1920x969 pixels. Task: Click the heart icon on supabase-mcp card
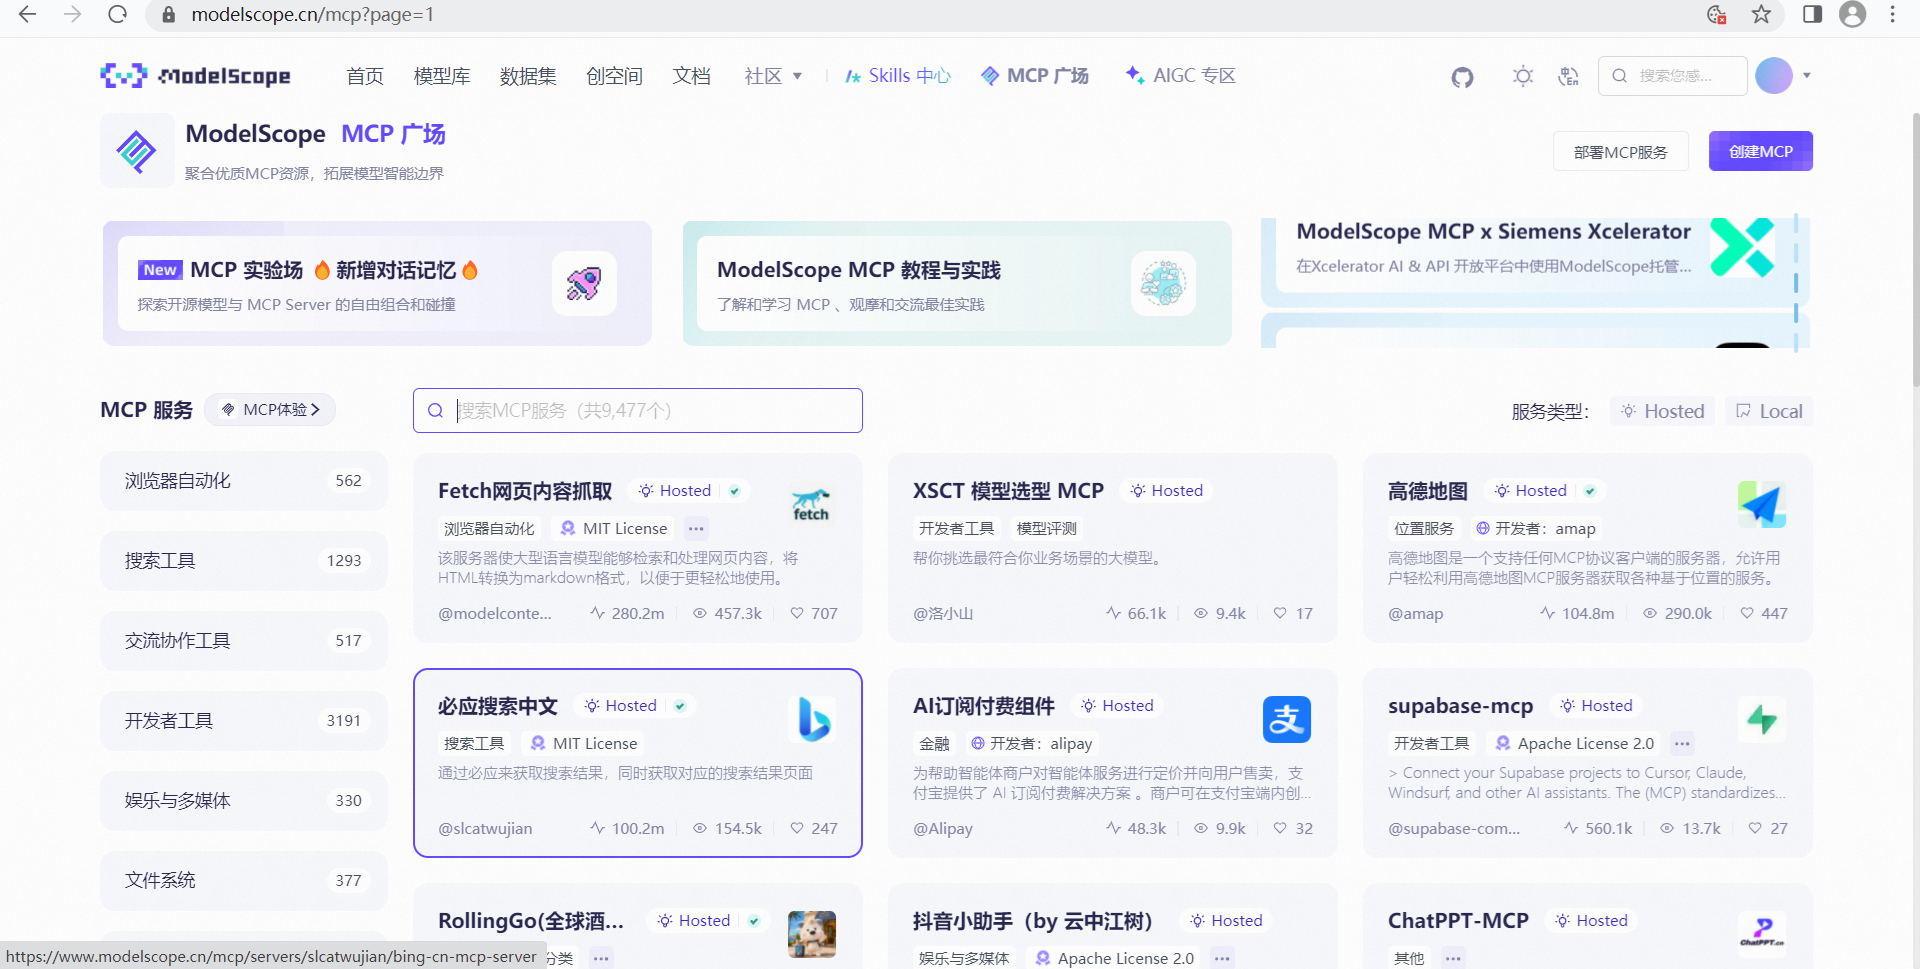click(x=1755, y=828)
